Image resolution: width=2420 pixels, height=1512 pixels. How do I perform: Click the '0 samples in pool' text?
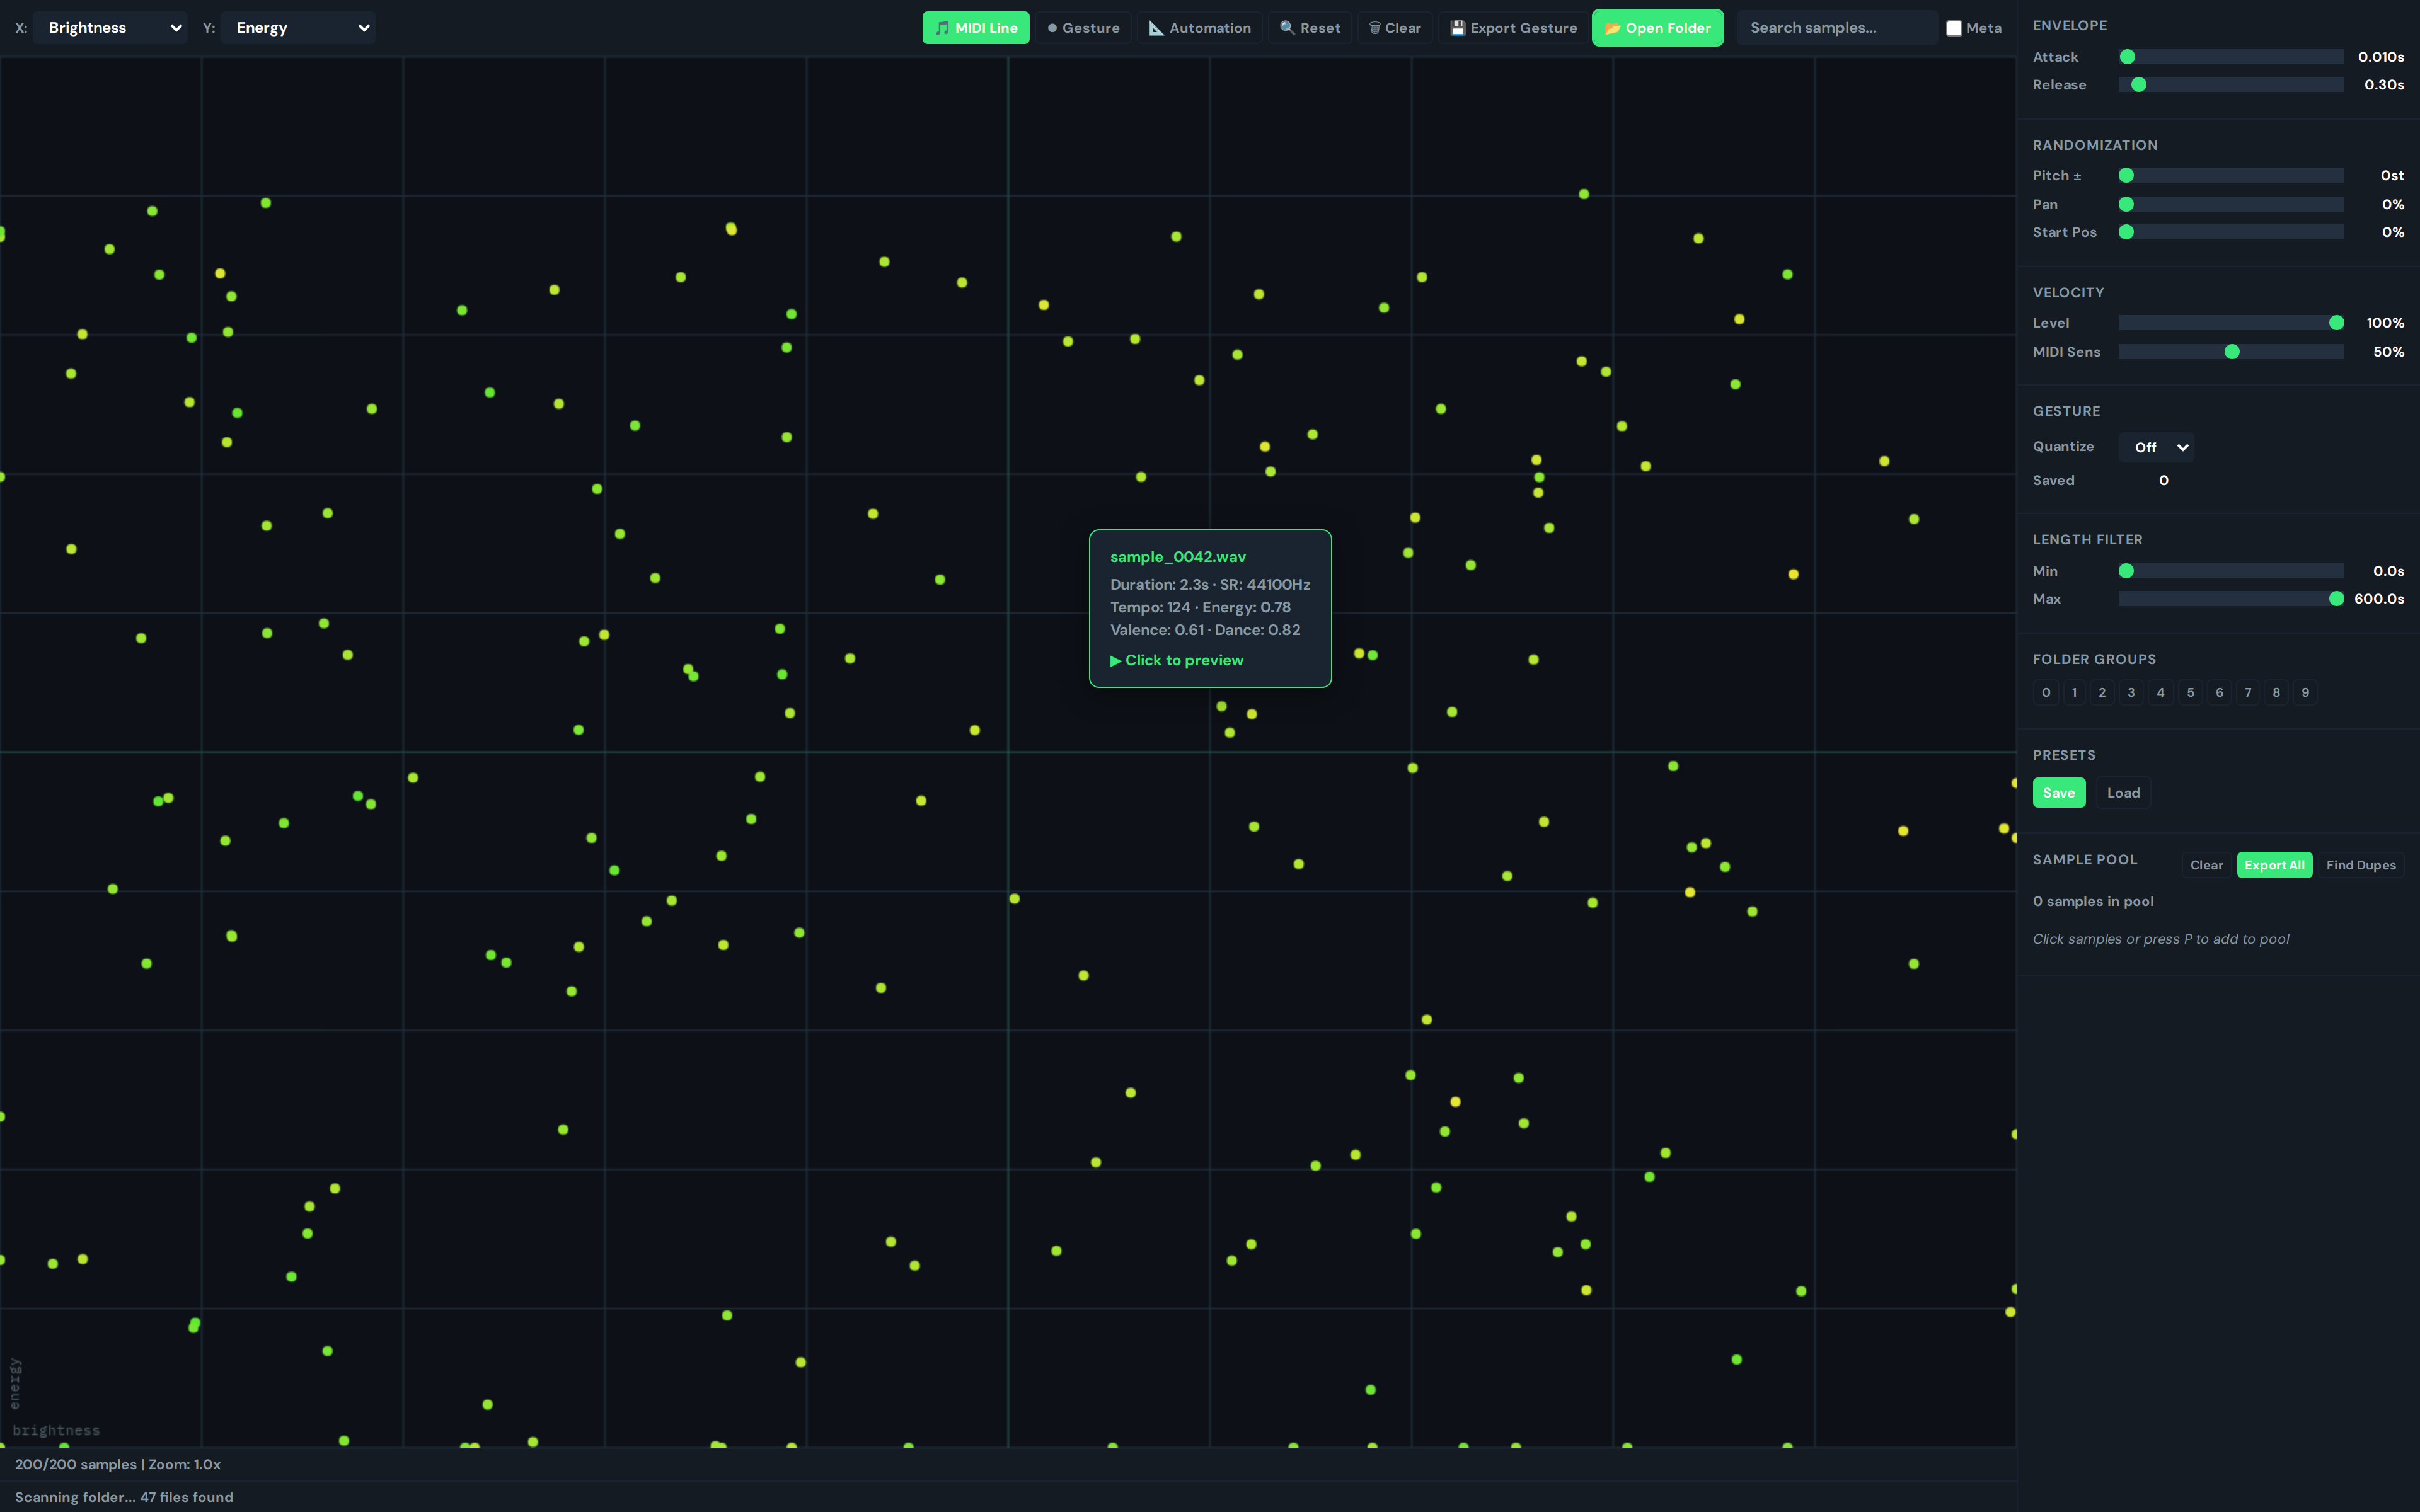coord(2093,901)
